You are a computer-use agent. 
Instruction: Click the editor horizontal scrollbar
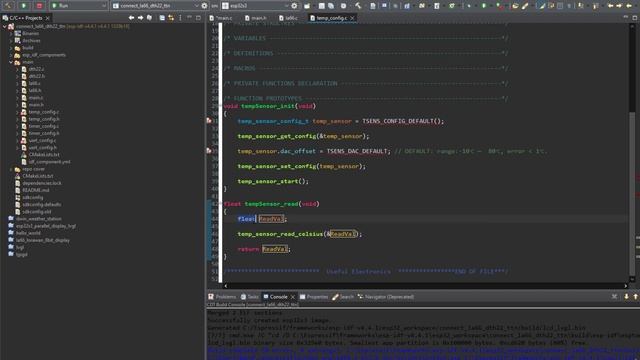[x=425, y=286]
